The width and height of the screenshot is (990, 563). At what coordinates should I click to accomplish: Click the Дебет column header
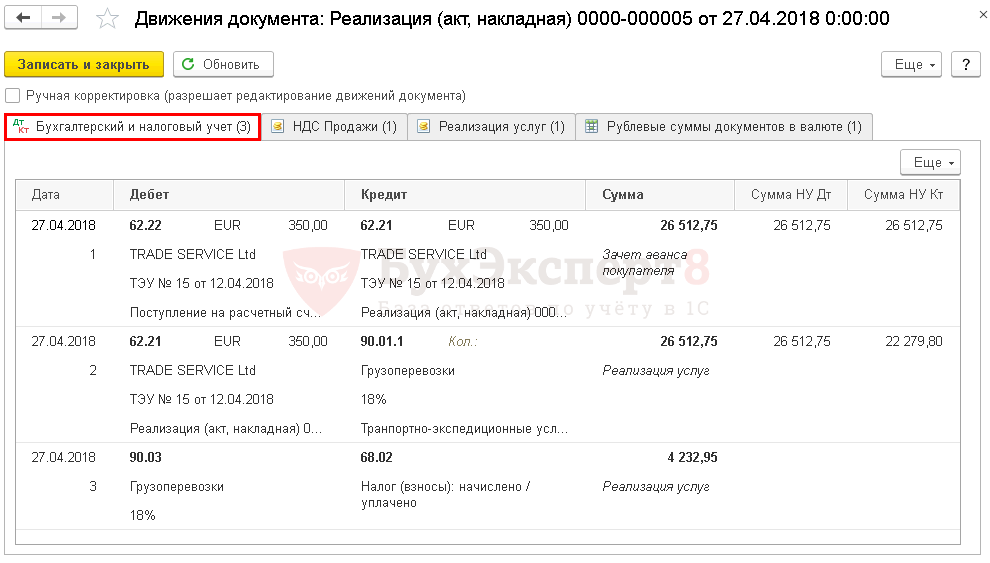tap(150, 195)
